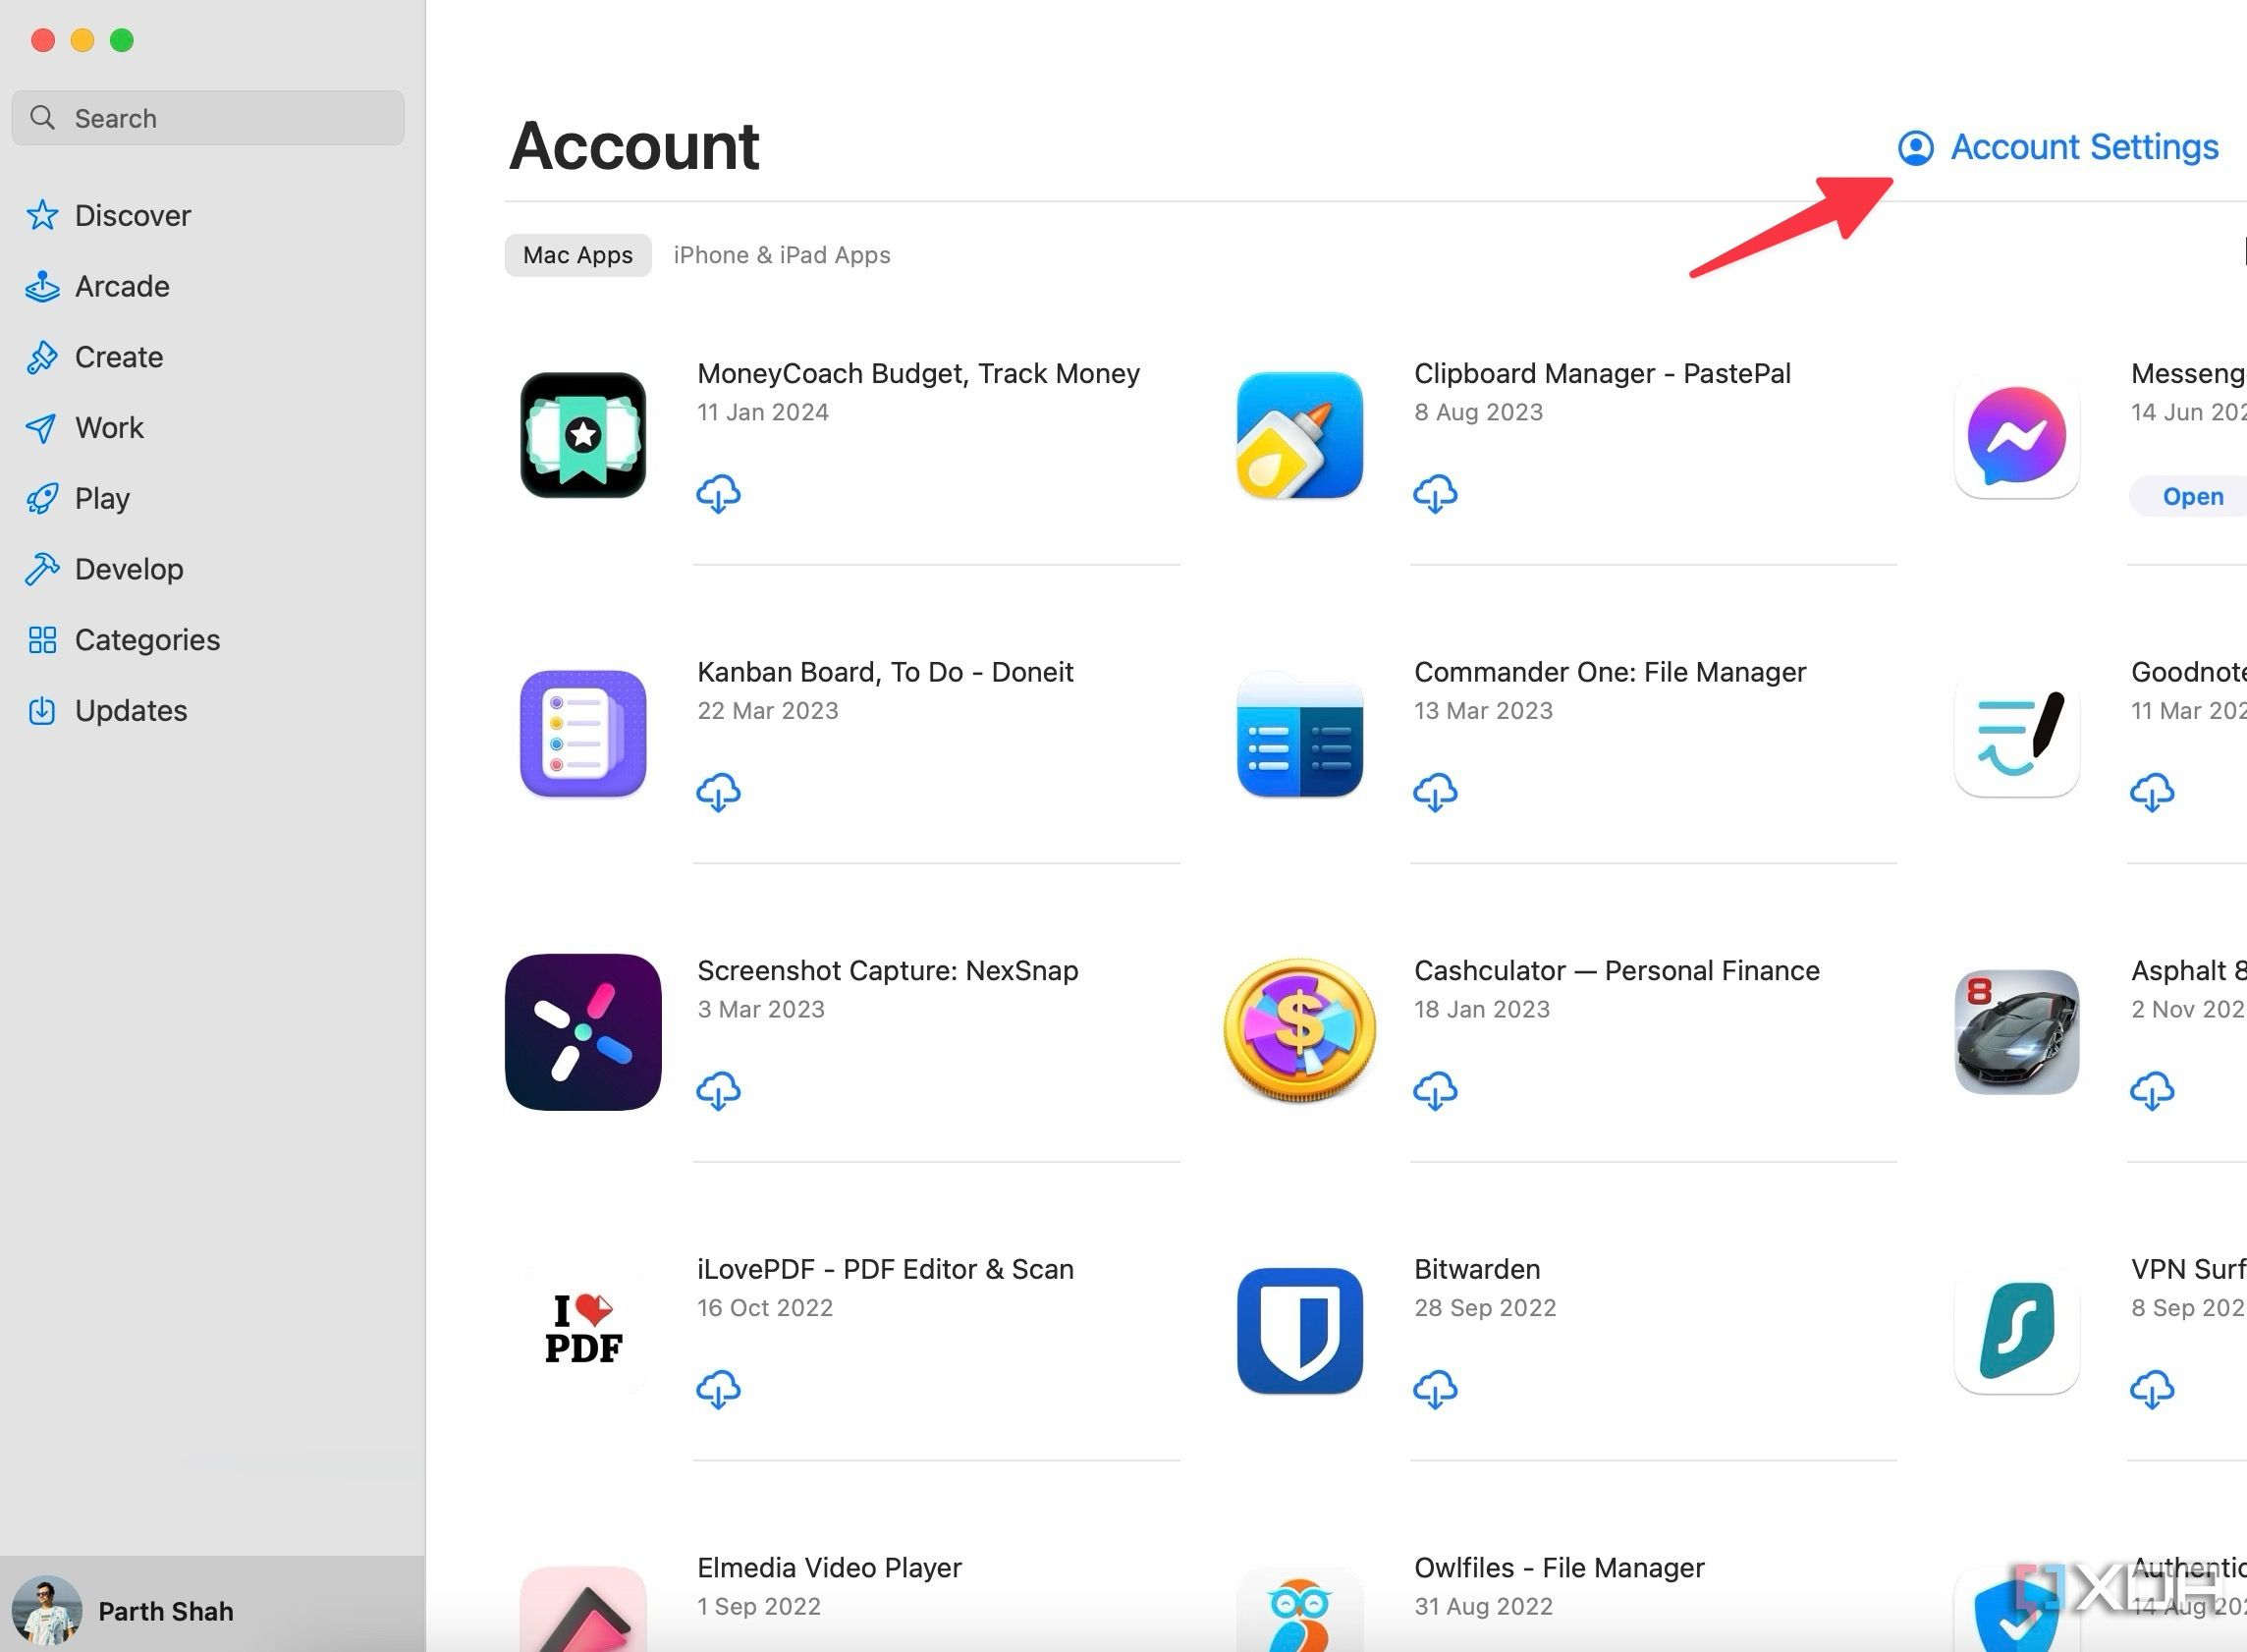Click the Search input field
Image resolution: width=2247 pixels, height=1652 pixels.
[207, 117]
